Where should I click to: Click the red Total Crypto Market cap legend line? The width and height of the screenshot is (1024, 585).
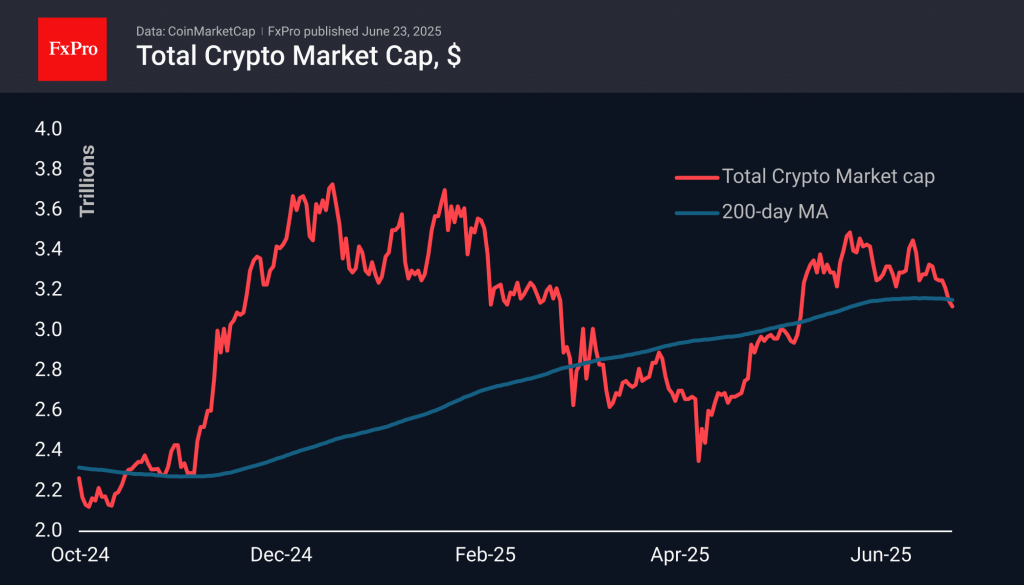click(695, 177)
